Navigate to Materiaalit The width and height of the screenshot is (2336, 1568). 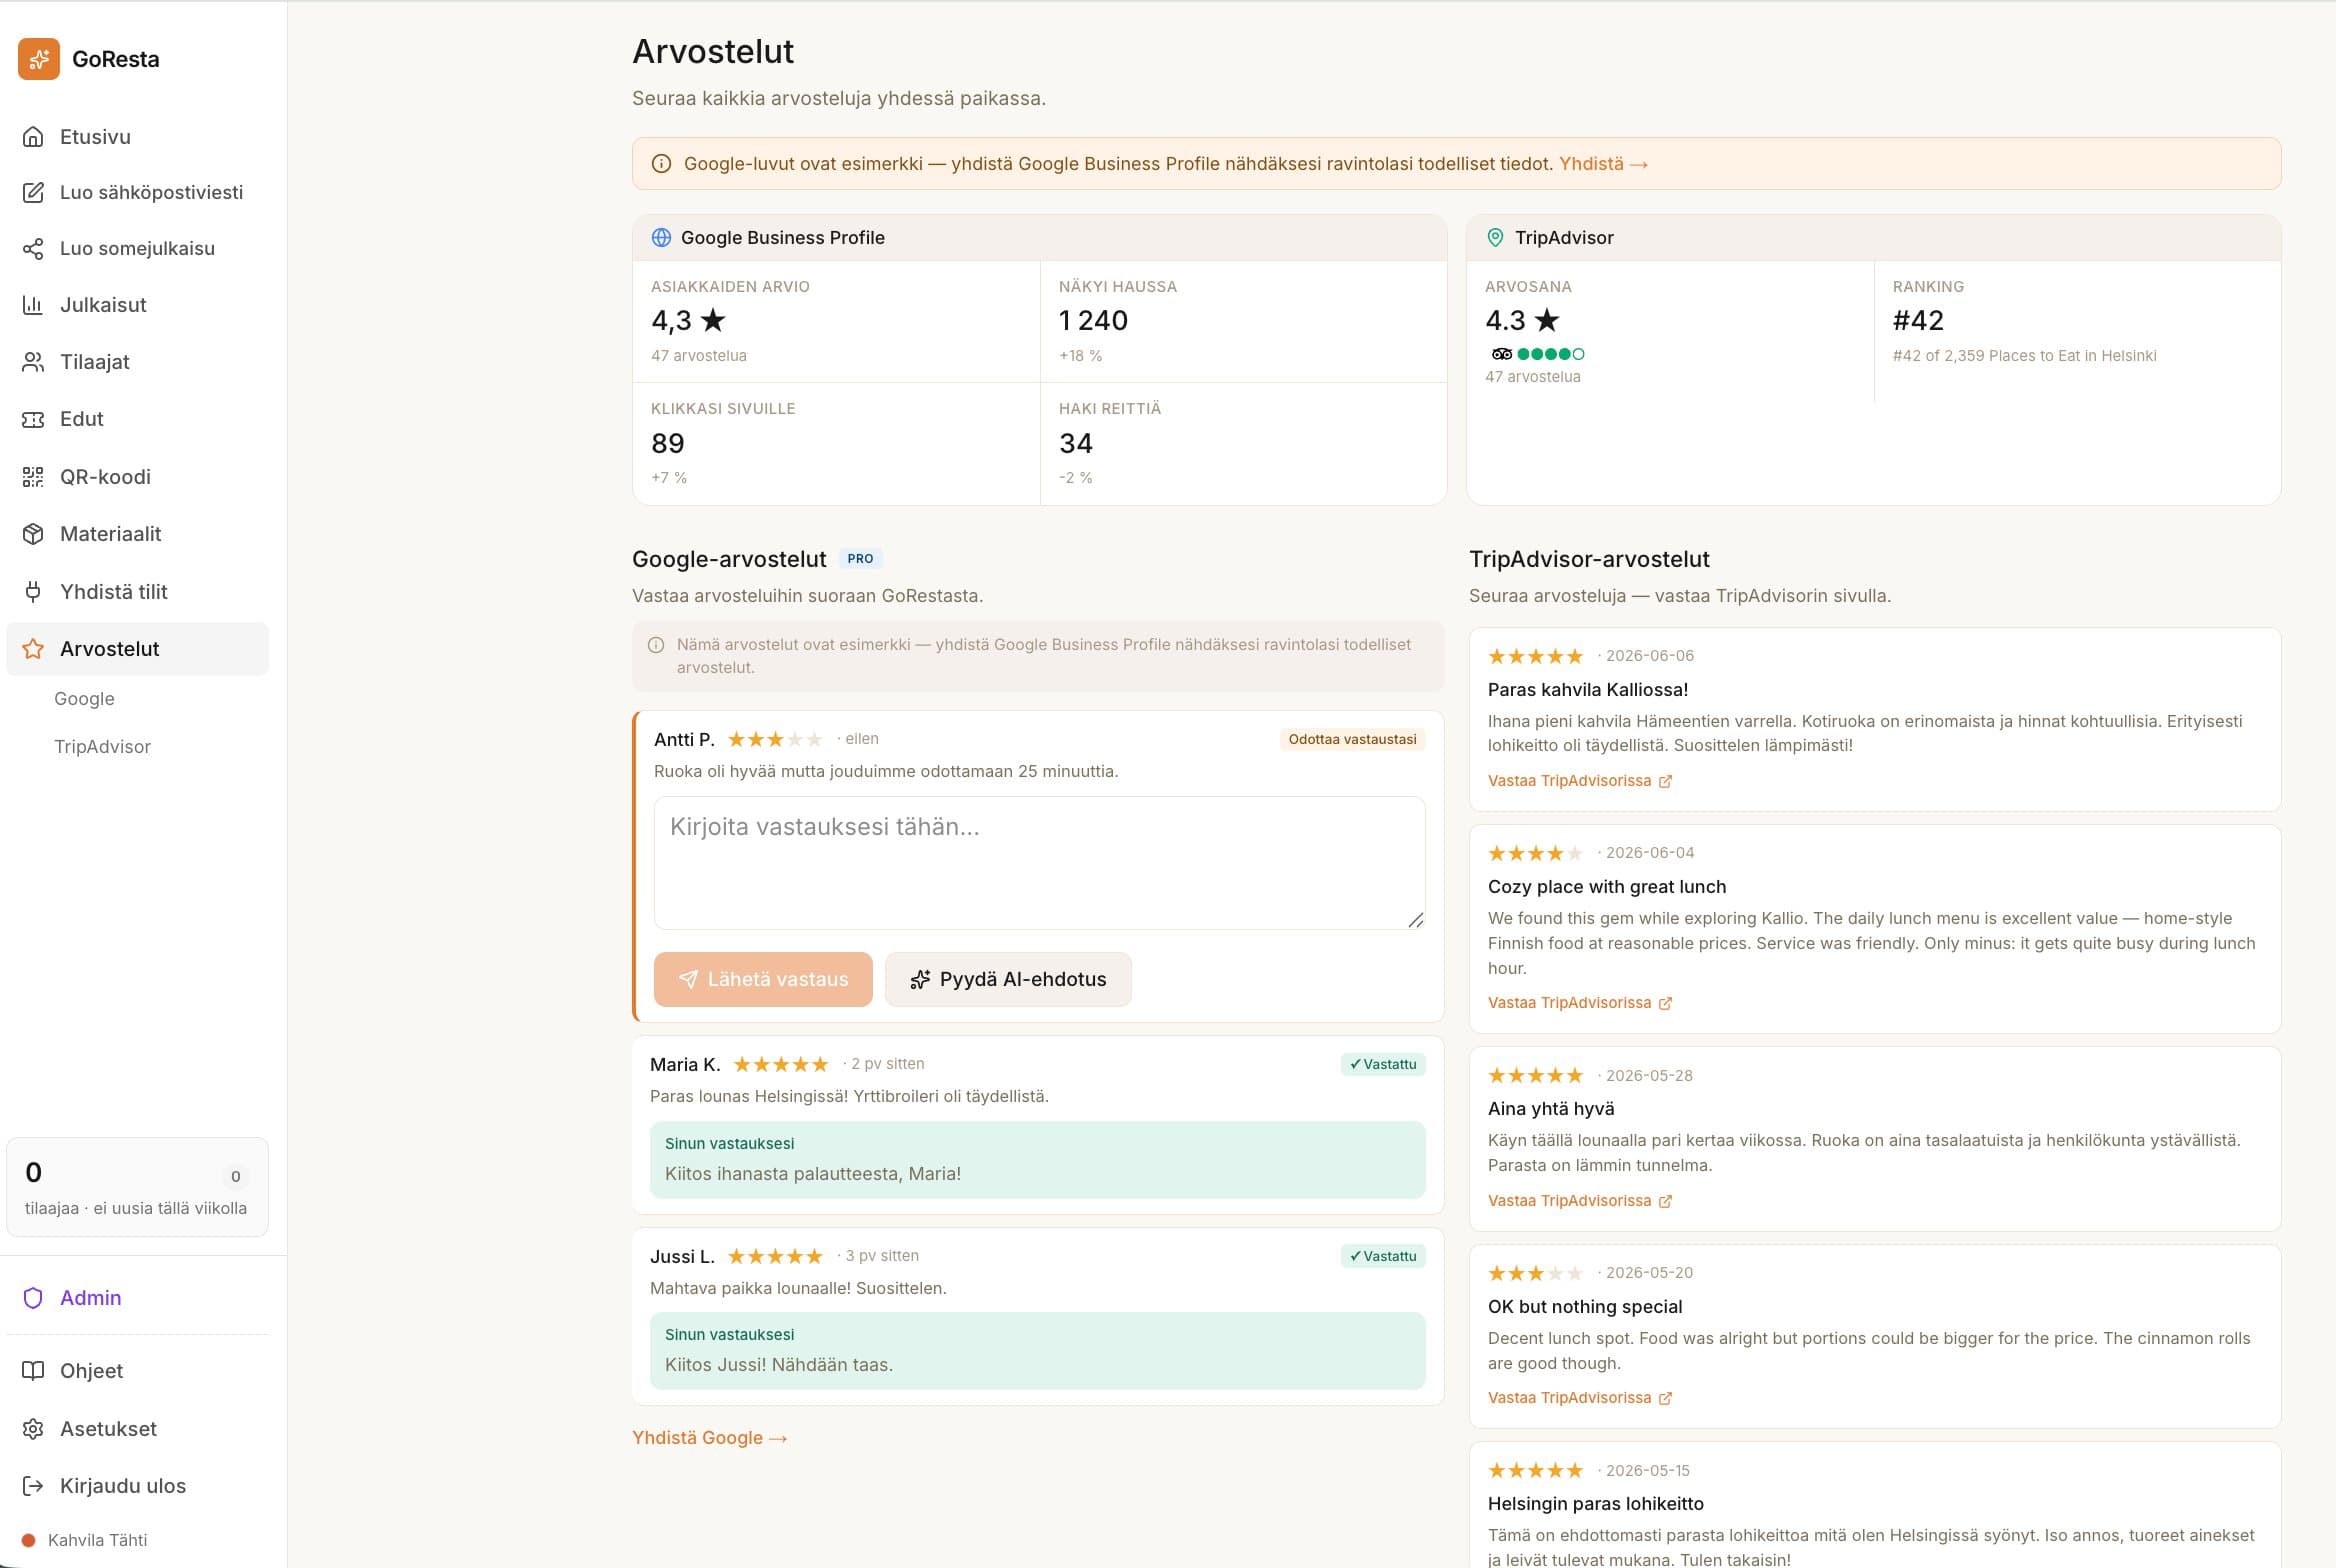[138, 534]
